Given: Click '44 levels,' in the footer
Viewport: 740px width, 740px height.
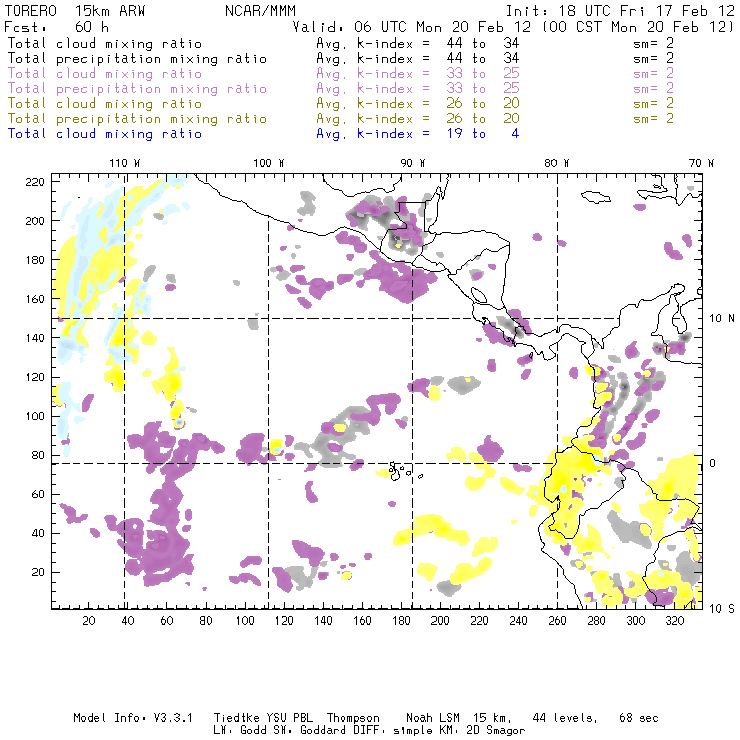Looking at the screenshot, I should tap(565, 718).
